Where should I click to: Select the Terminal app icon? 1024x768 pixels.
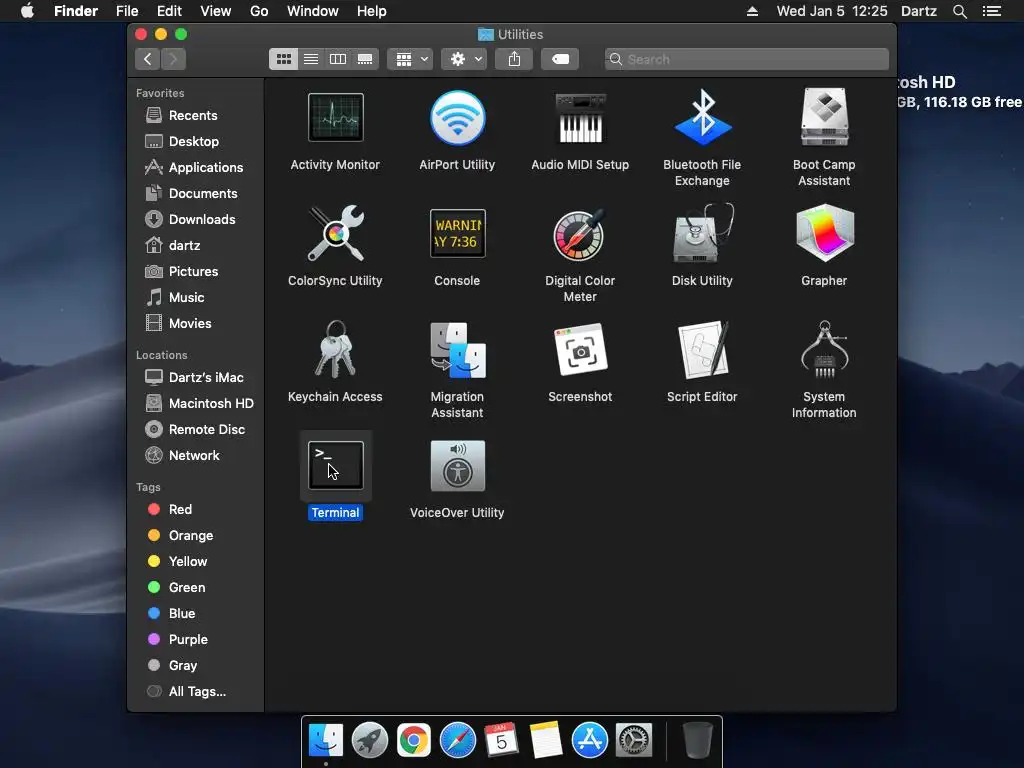tap(335, 465)
